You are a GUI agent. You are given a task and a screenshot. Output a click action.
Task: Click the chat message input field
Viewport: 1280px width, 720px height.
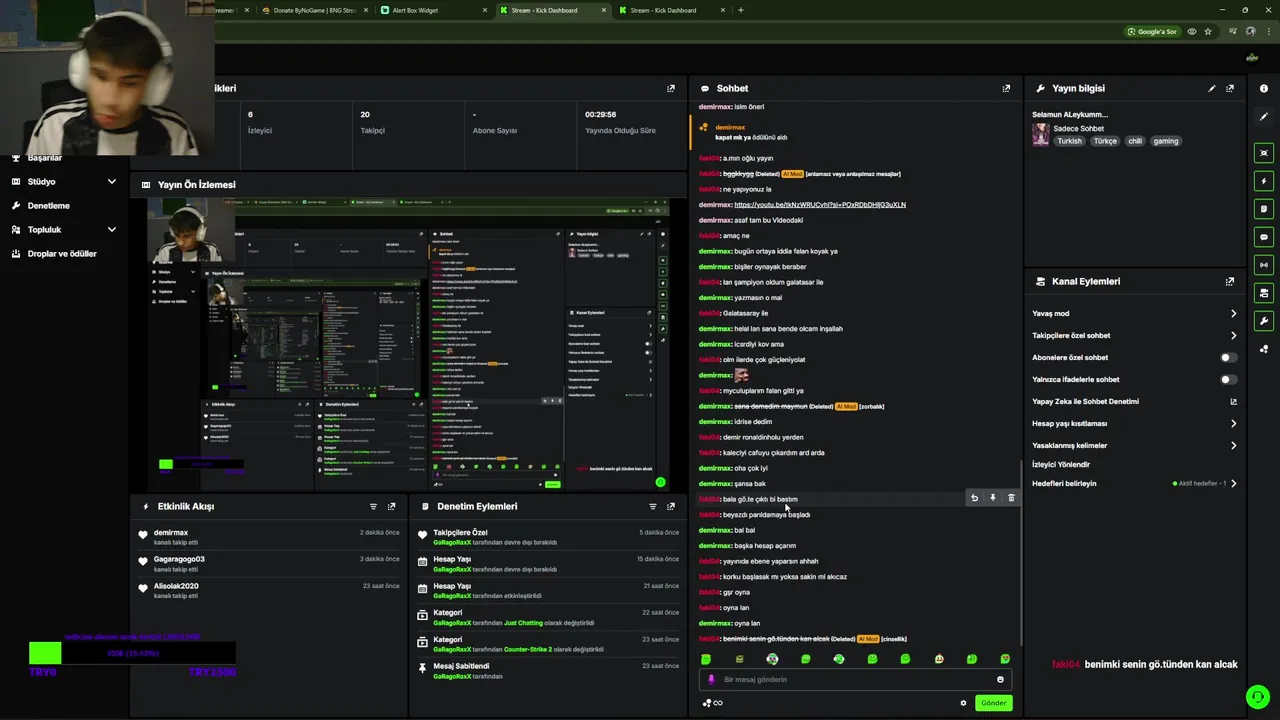tap(855, 679)
